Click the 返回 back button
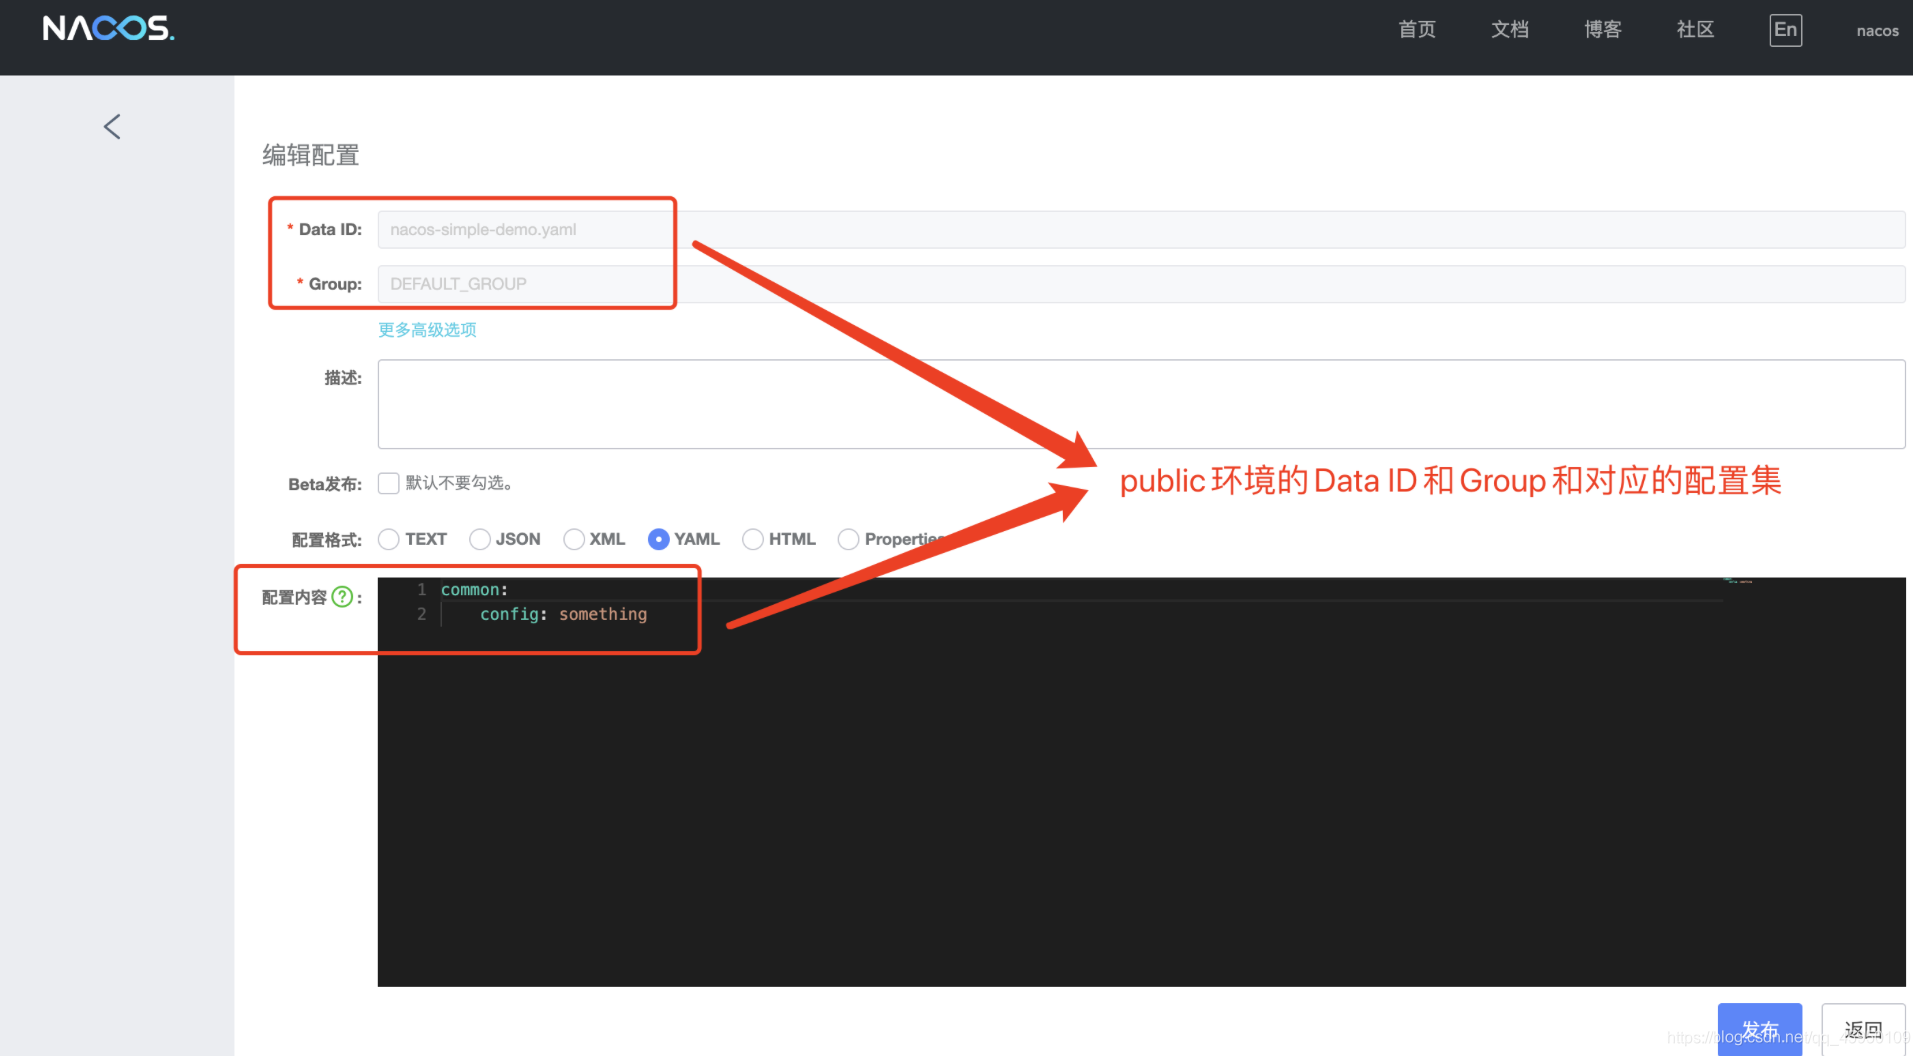Screen dimensions: 1920x1056 [x=1863, y=1029]
